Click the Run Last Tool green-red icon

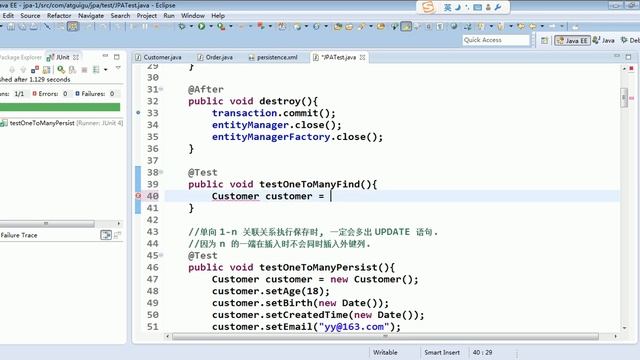click(221, 27)
